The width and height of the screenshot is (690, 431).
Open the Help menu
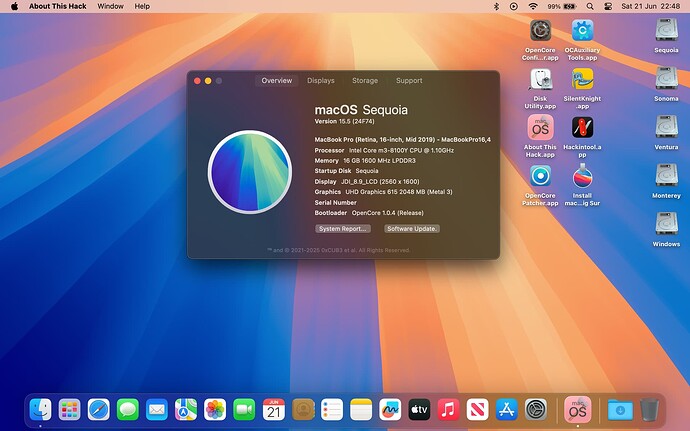[142, 6]
